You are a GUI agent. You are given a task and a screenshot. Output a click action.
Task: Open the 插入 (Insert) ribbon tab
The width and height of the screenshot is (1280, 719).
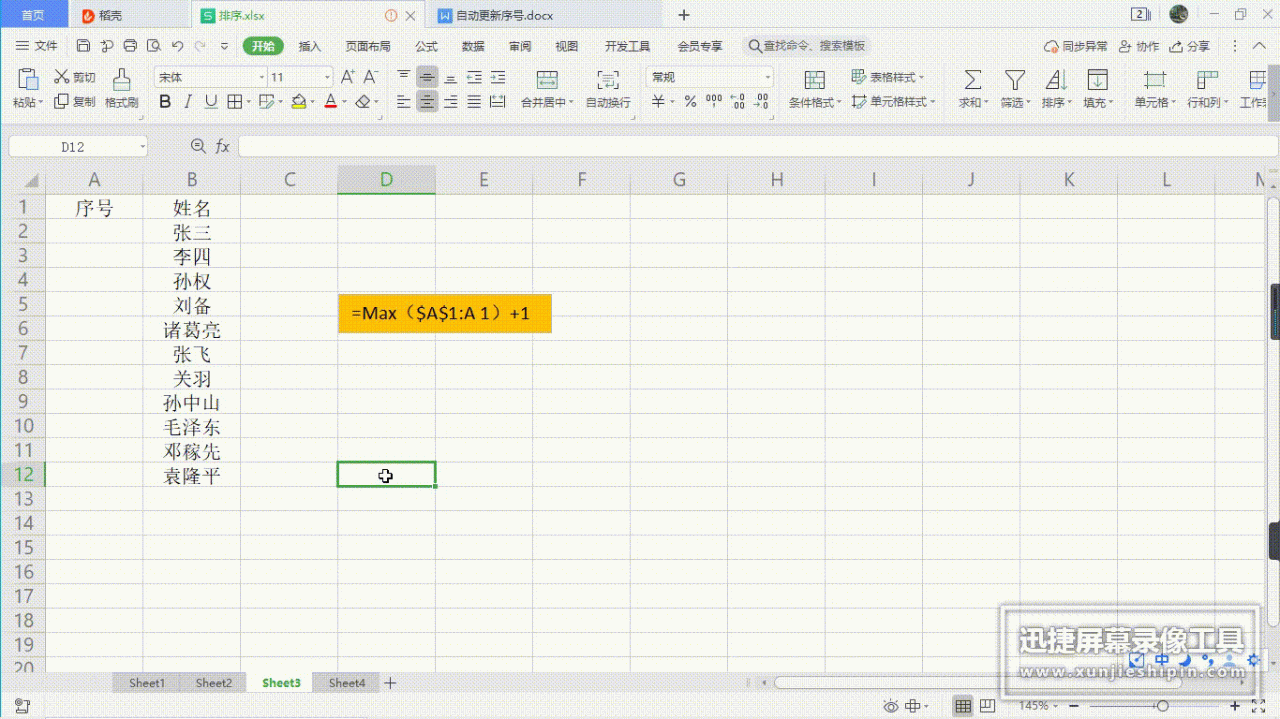(310, 46)
